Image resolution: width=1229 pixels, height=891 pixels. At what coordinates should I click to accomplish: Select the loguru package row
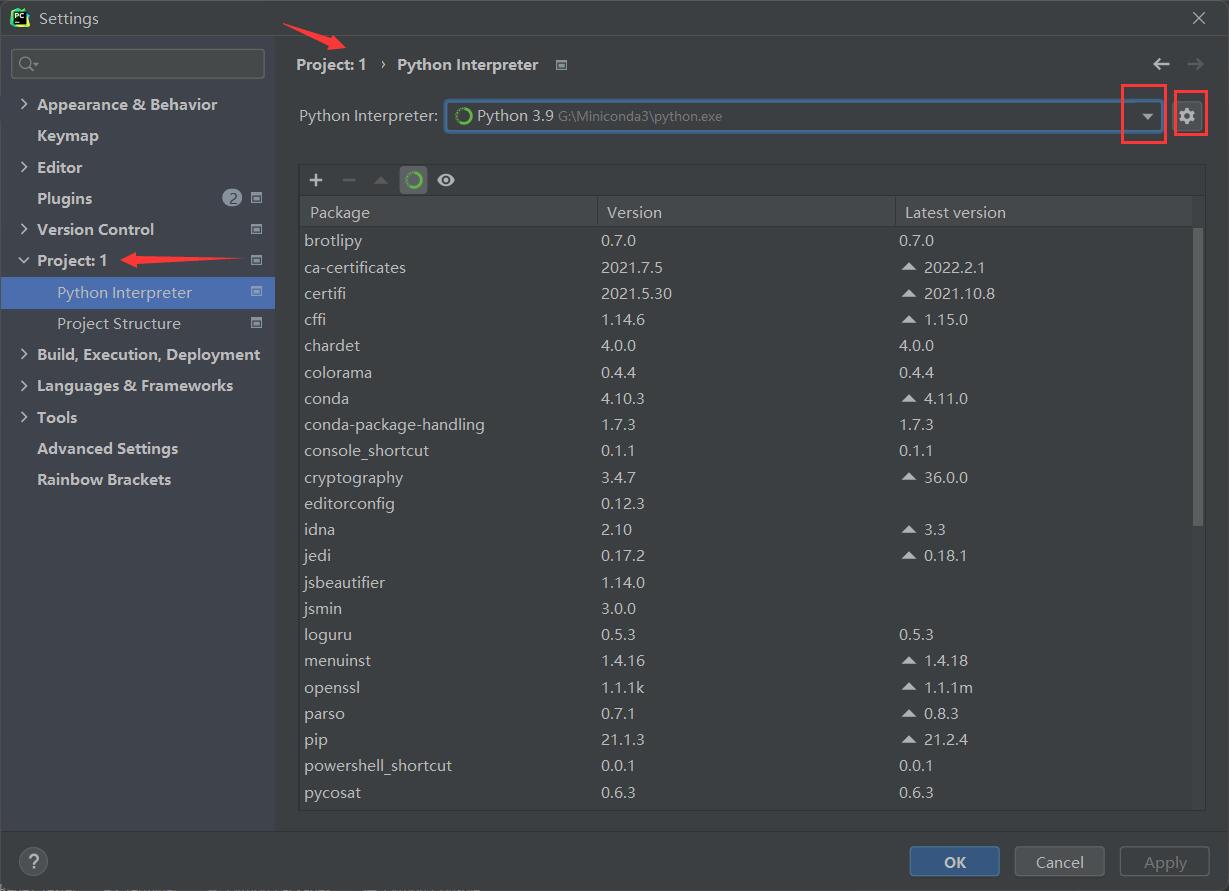tap(746, 634)
